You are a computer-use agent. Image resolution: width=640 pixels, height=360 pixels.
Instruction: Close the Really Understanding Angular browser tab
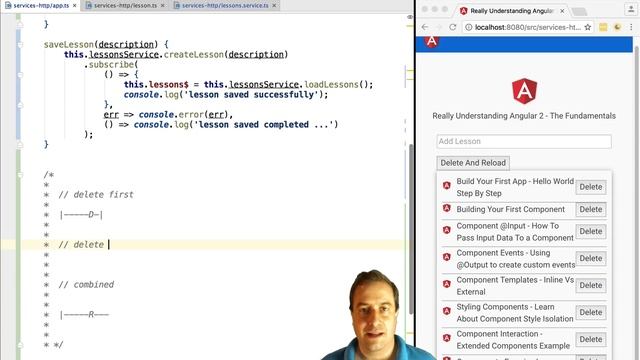coord(562,11)
